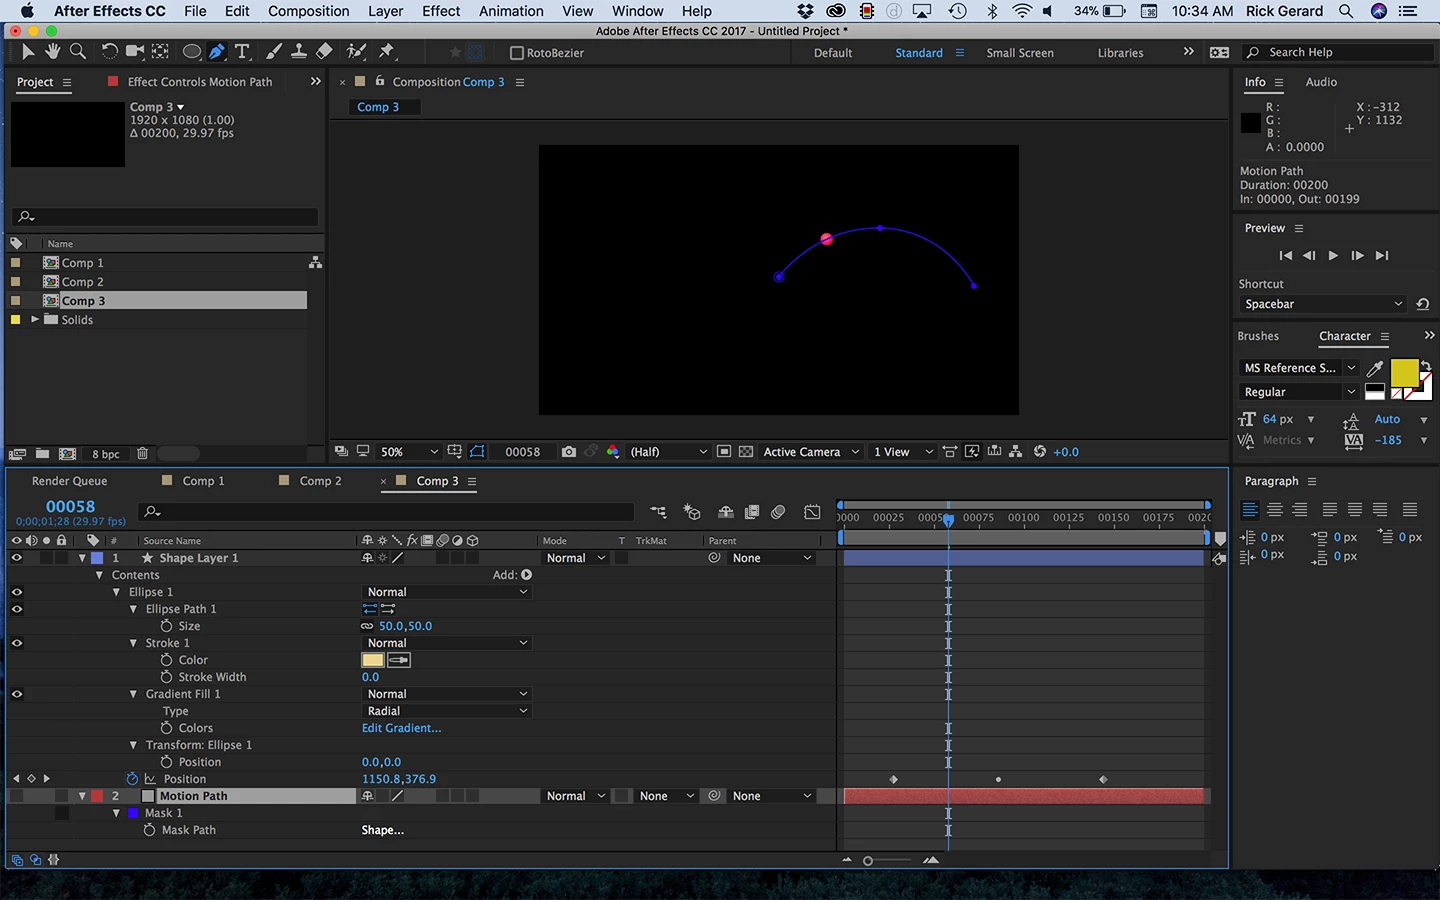1440x900 pixels.
Task: Hide Shape Layer 1 with eye toggle
Action: pyautogui.click(x=16, y=558)
